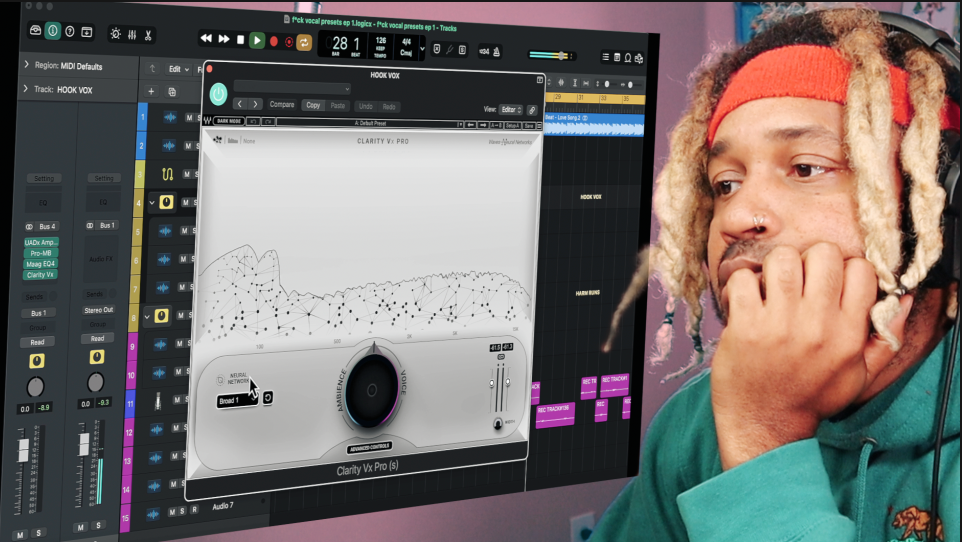
Task: Open the UADx Amp plugin slot
Action: (40, 242)
